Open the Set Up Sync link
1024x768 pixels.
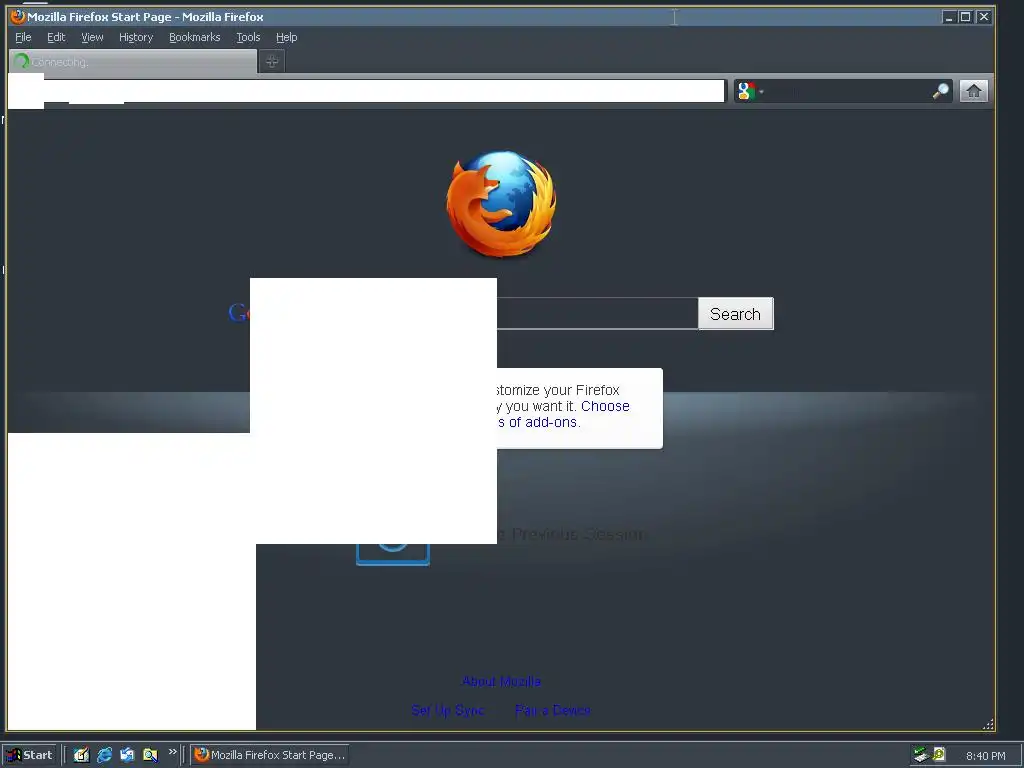[448, 710]
